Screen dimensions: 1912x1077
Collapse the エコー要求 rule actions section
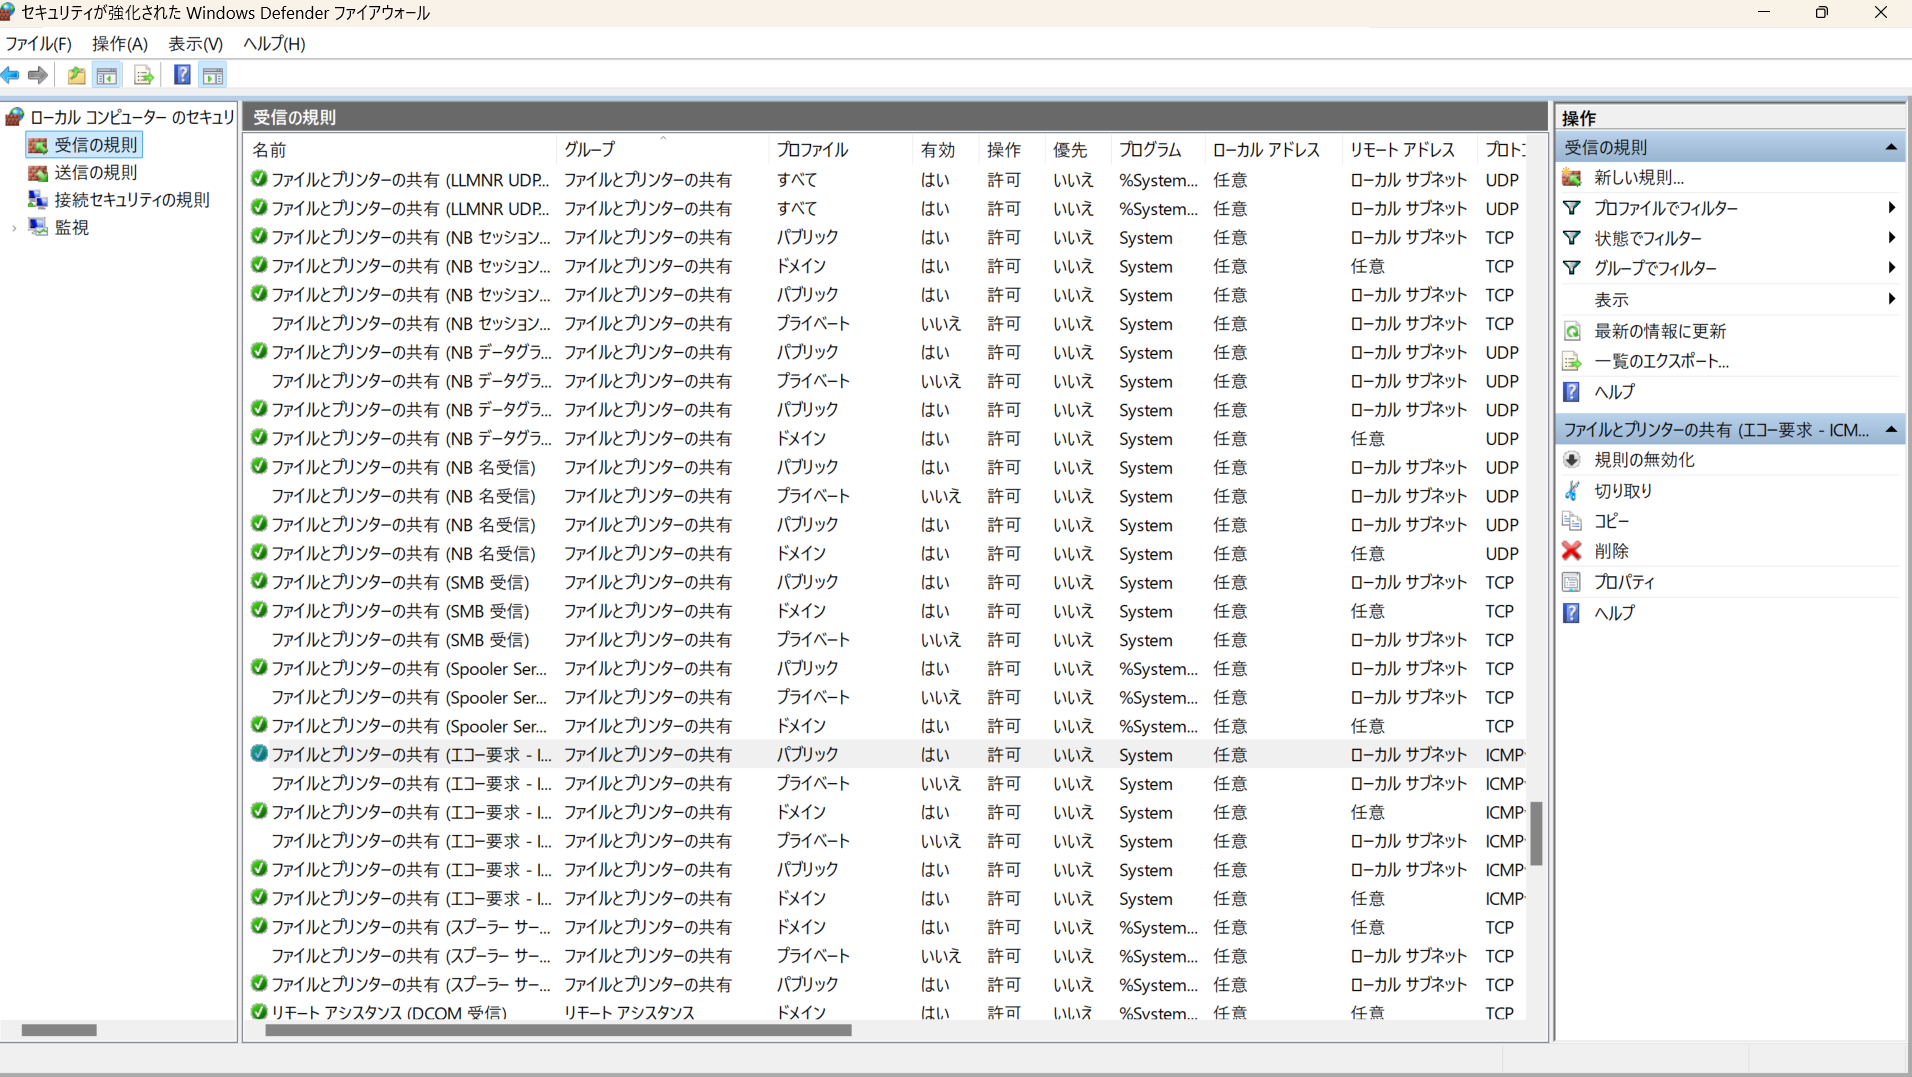pos(1891,430)
